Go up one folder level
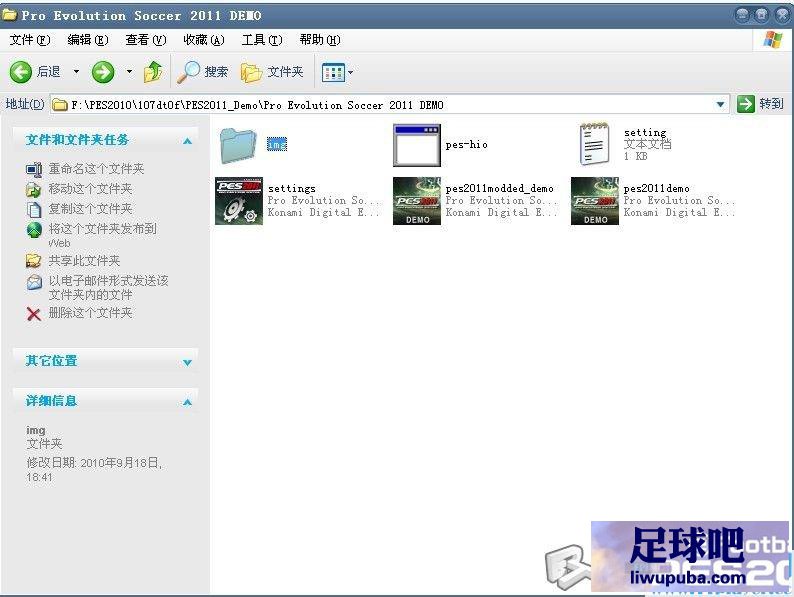The height and width of the screenshot is (597, 794). [x=152, y=72]
